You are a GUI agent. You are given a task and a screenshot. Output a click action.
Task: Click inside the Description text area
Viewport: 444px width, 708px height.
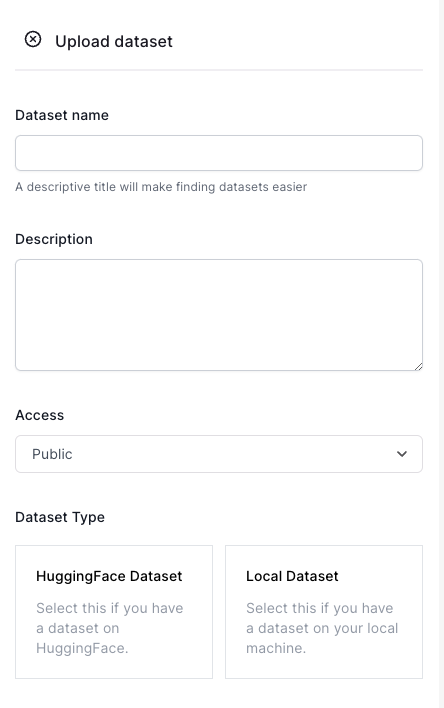(219, 315)
